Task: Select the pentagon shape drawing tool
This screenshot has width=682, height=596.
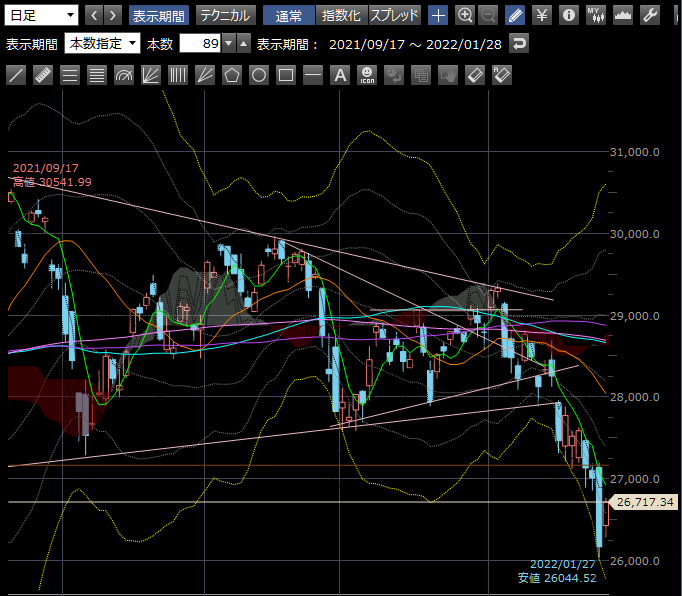Action: [x=232, y=75]
